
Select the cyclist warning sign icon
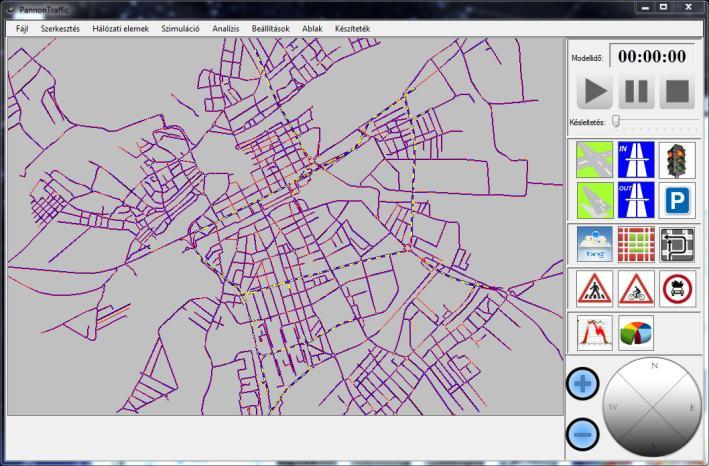point(636,288)
